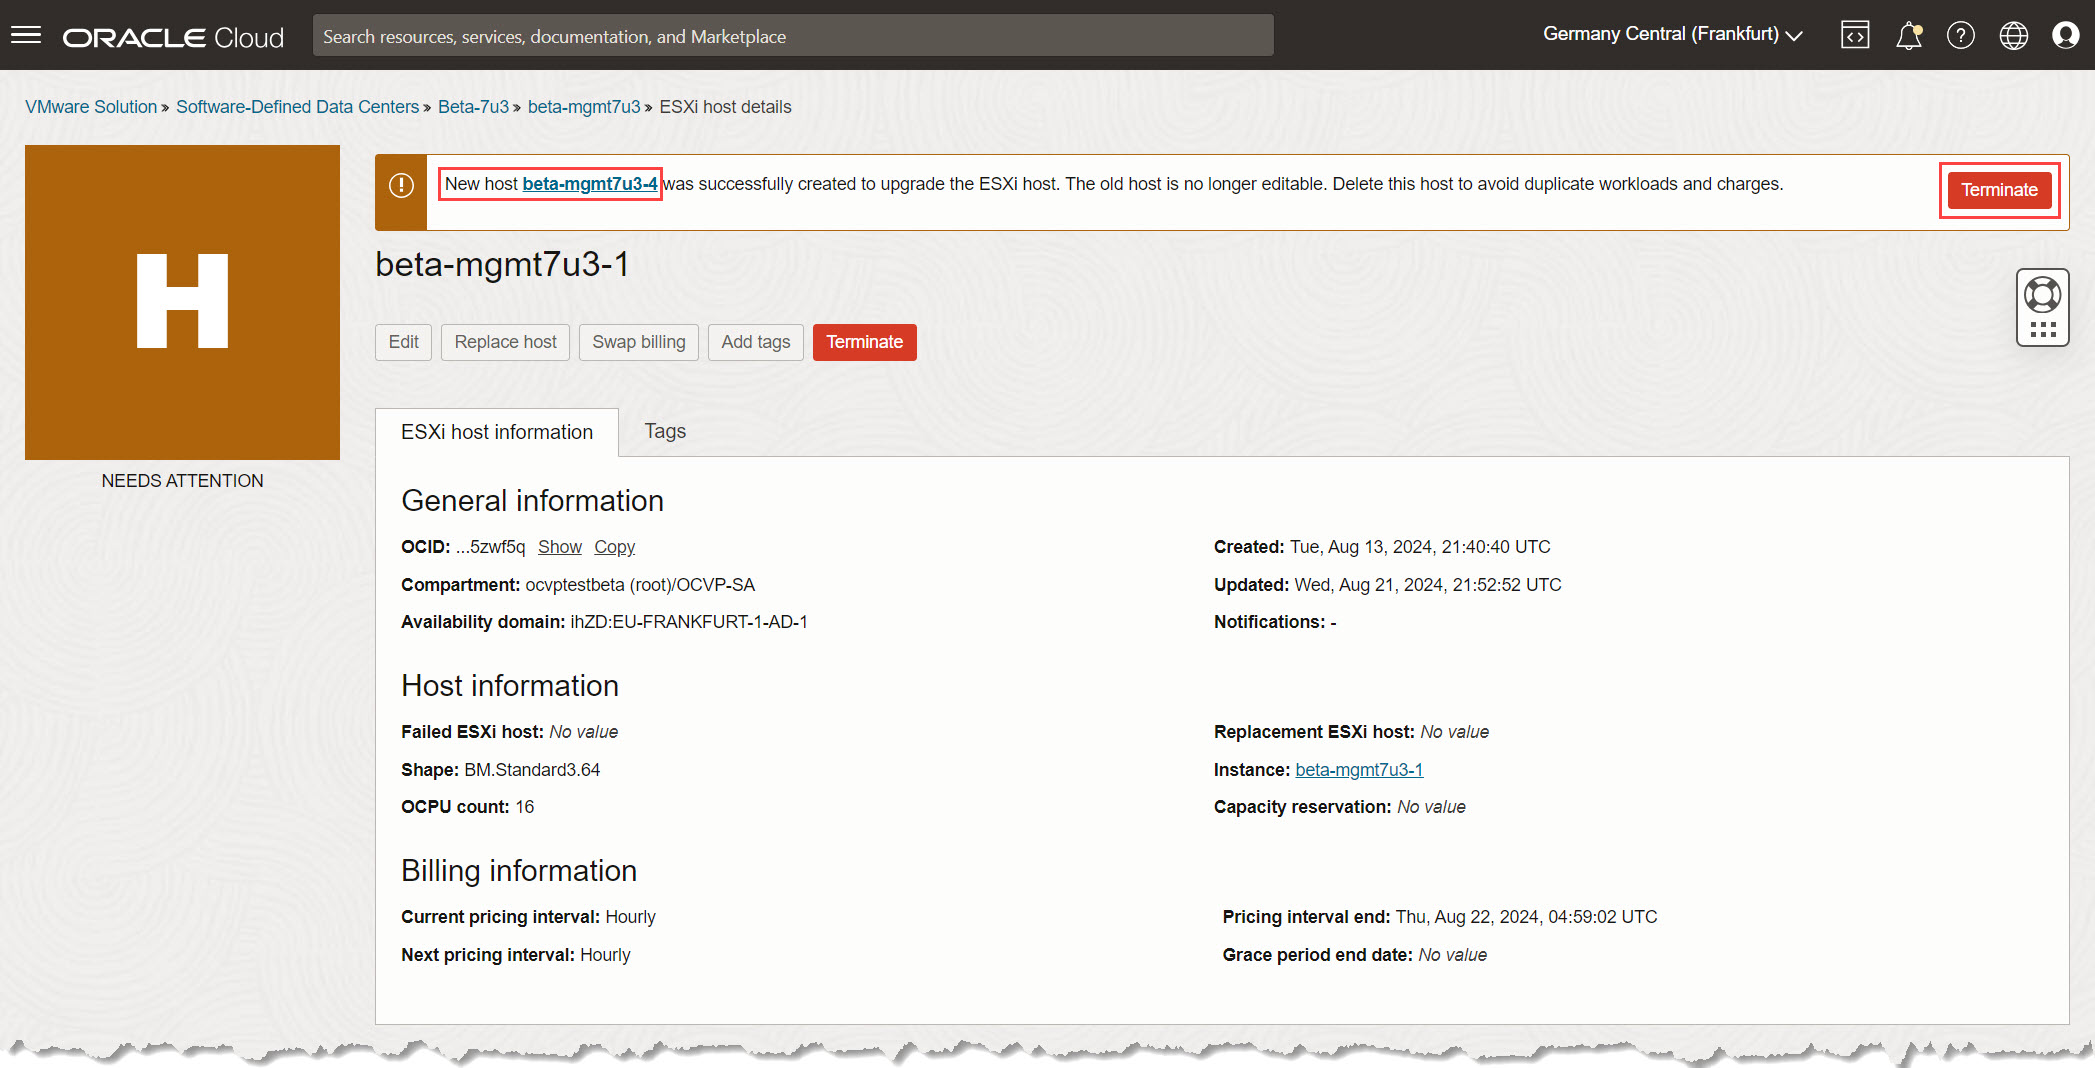Click the availability domain value ihZD:EU-FRANKFURT-1-AD-1
The height and width of the screenshot is (1068, 2095).
pos(689,622)
